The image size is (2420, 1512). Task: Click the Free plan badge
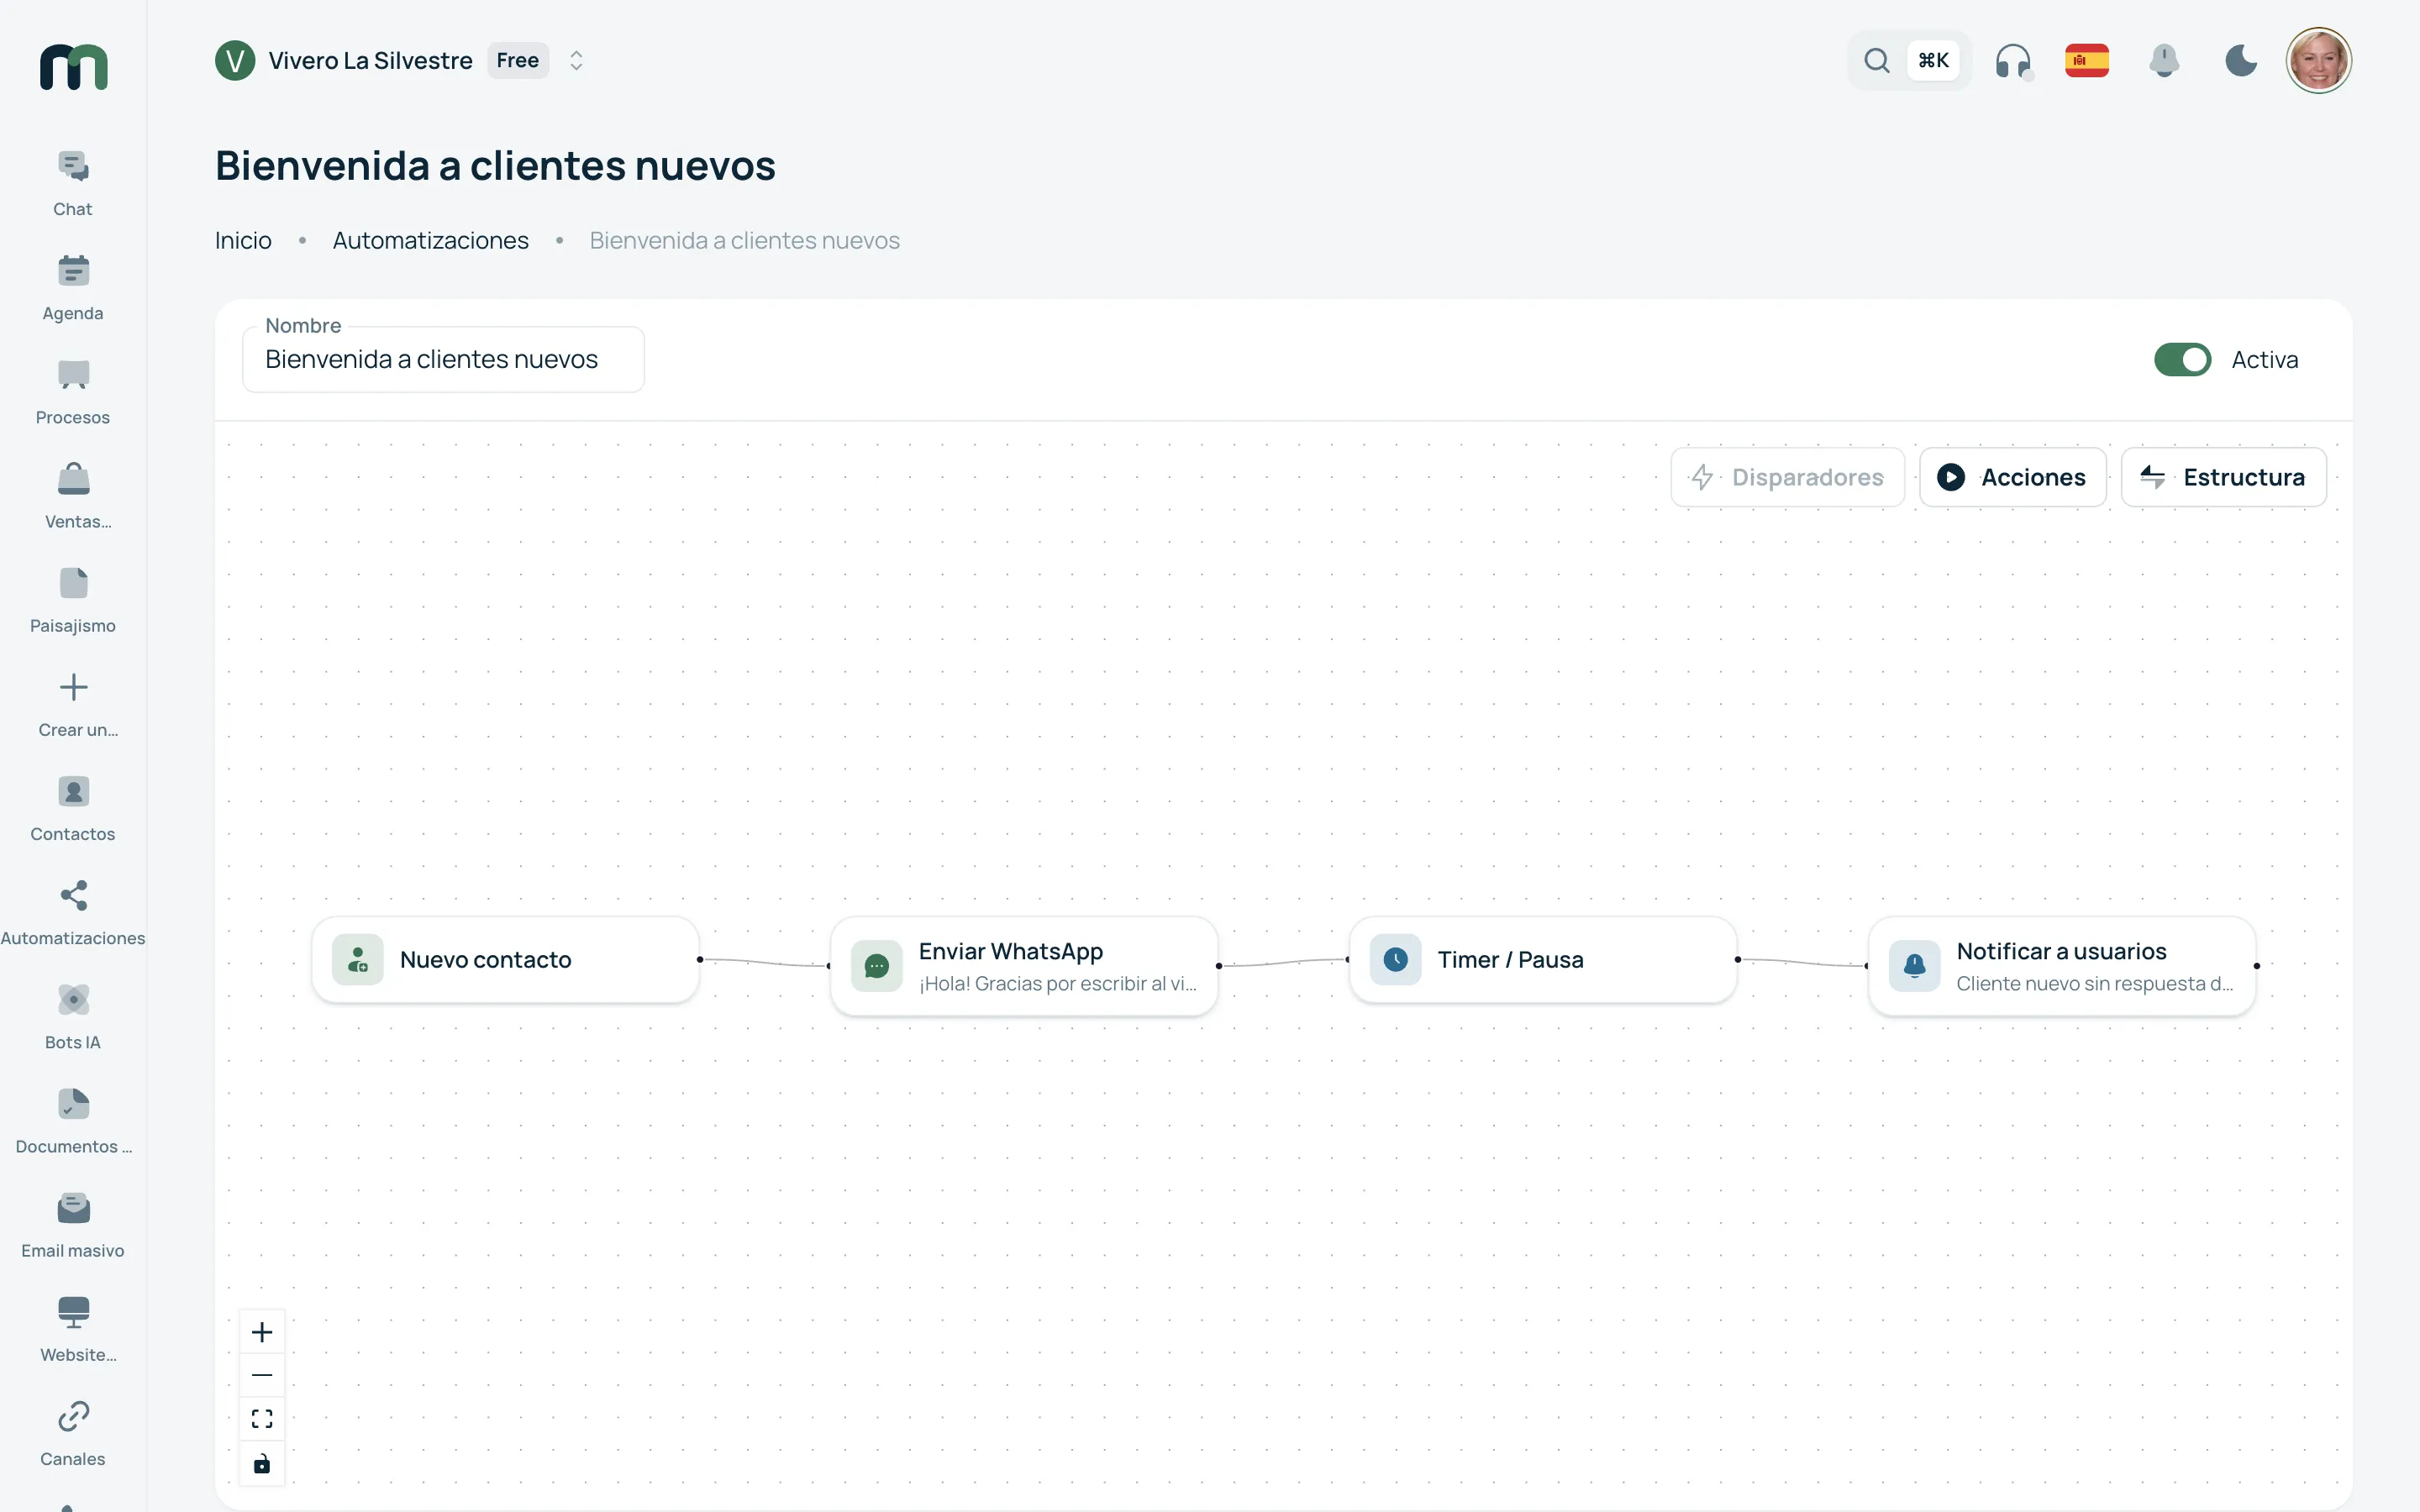pyautogui.click(x=518, y=61)
